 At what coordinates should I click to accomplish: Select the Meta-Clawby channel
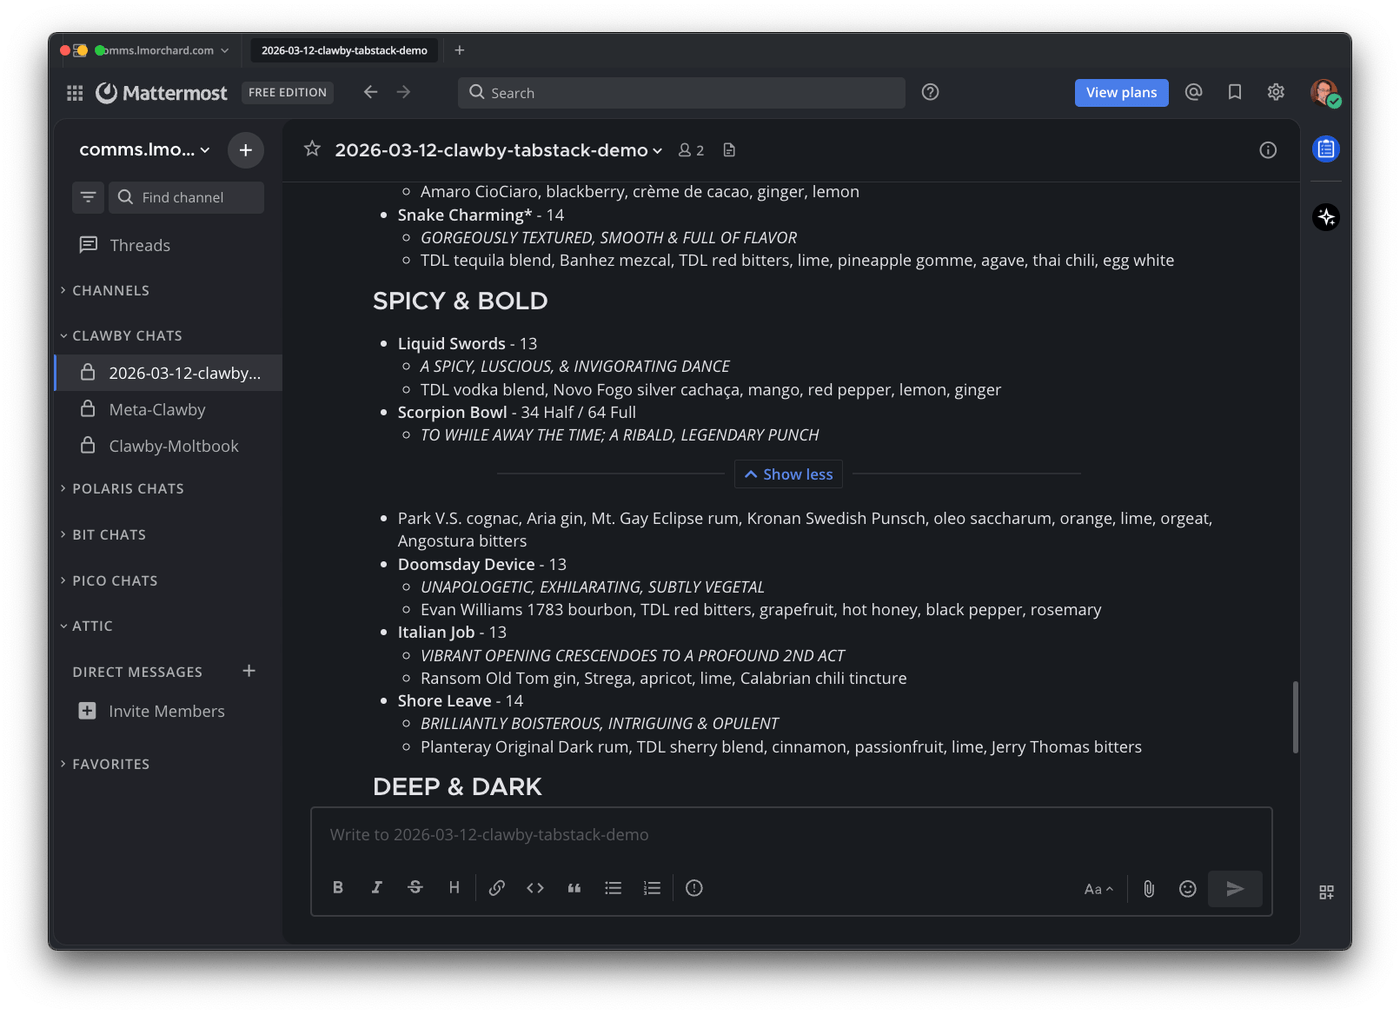click(x=157, y=410)
